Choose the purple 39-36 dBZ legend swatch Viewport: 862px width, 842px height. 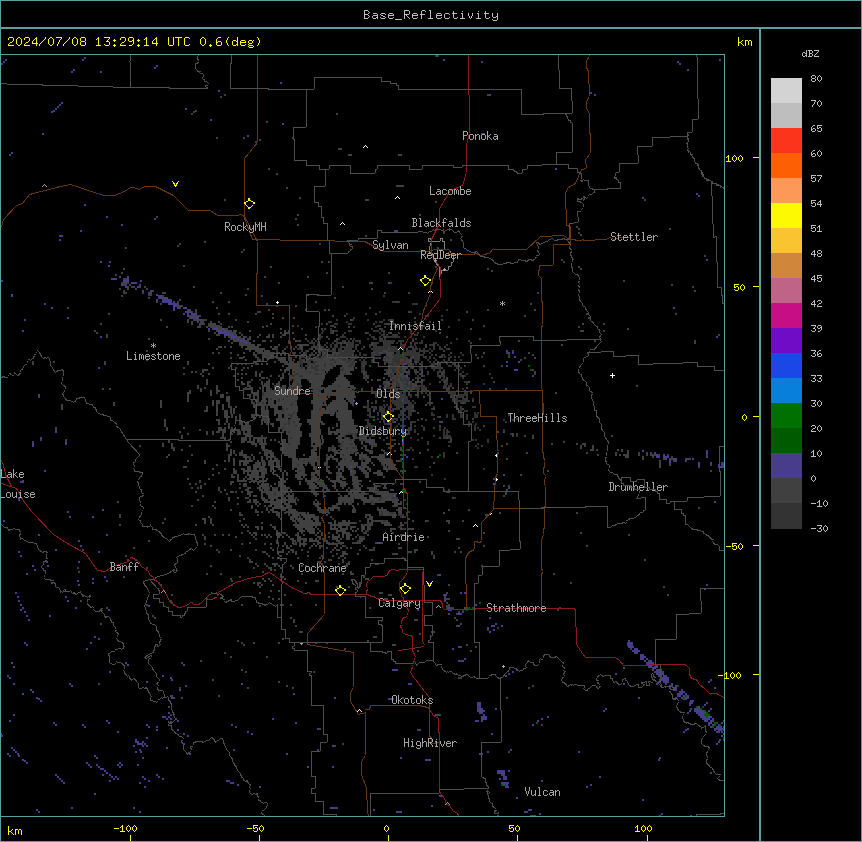click(x=786, y=341)
